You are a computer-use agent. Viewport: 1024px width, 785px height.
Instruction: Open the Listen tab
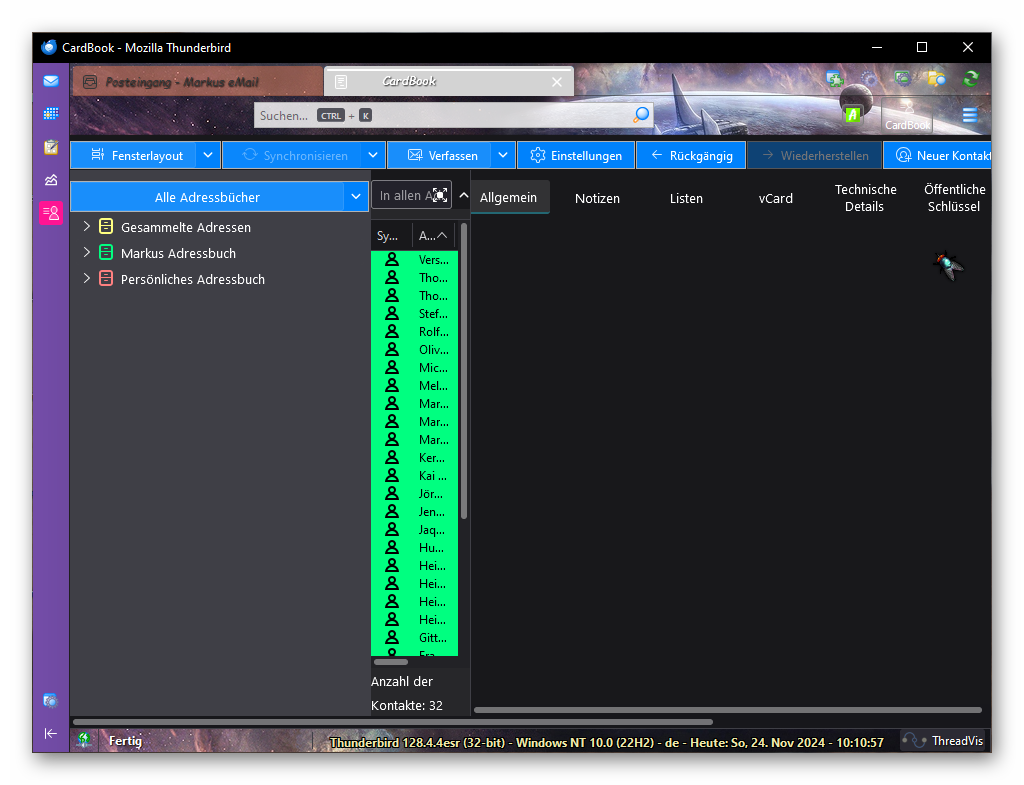[x=686, y=198]
